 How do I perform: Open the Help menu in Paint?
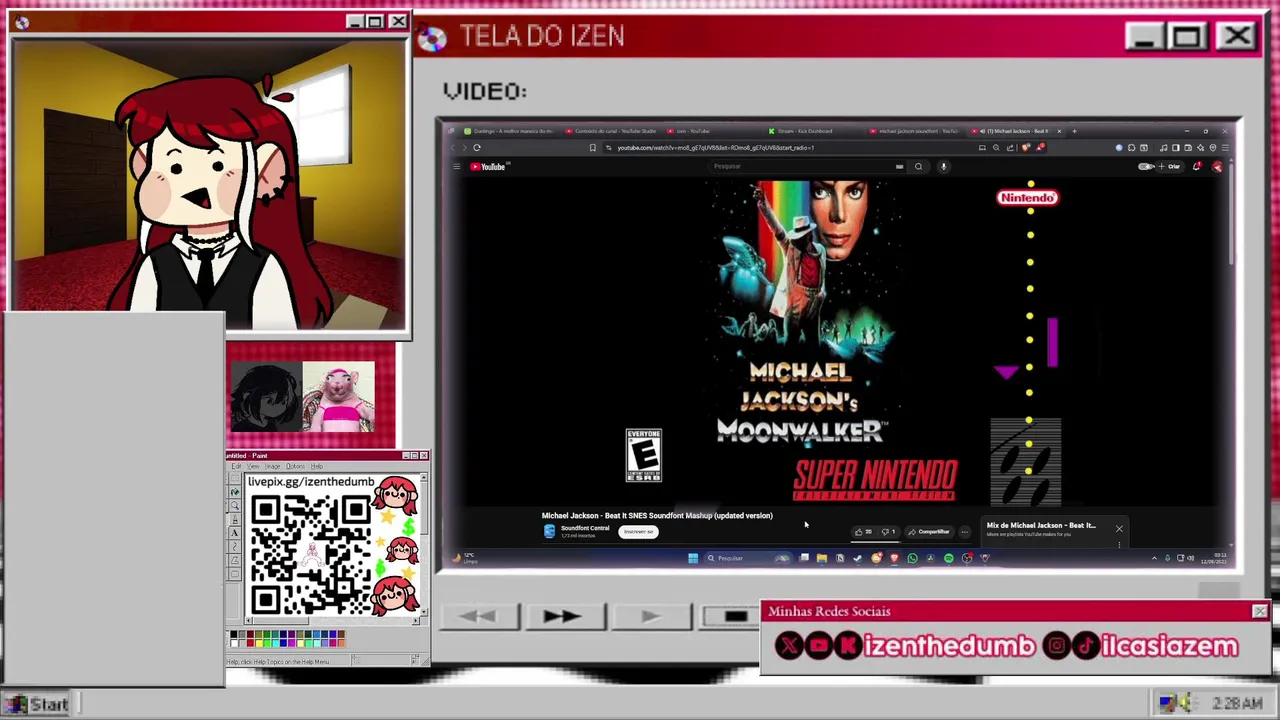[317, 466]
